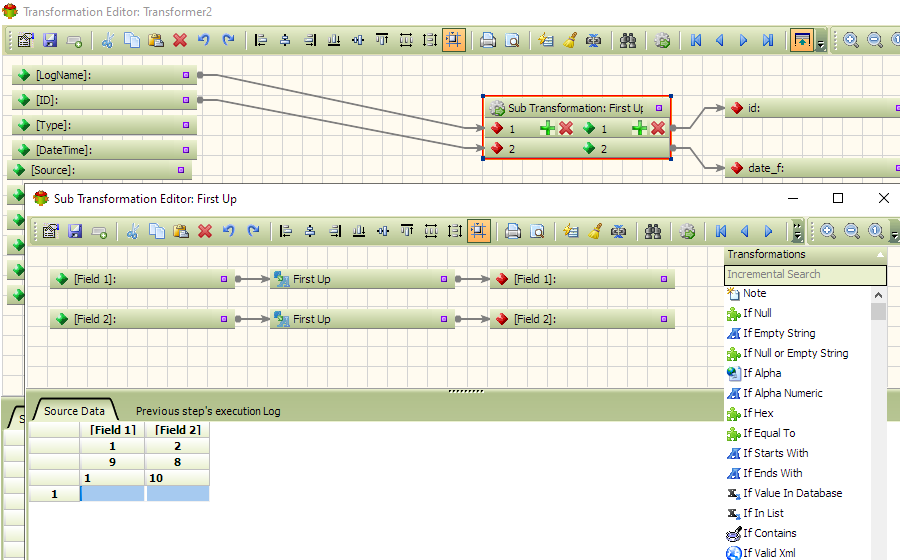Toggle the highlighted panel button in Transformer2 toolbar
Screen dimensions: 900x560
tap(802, 40)
